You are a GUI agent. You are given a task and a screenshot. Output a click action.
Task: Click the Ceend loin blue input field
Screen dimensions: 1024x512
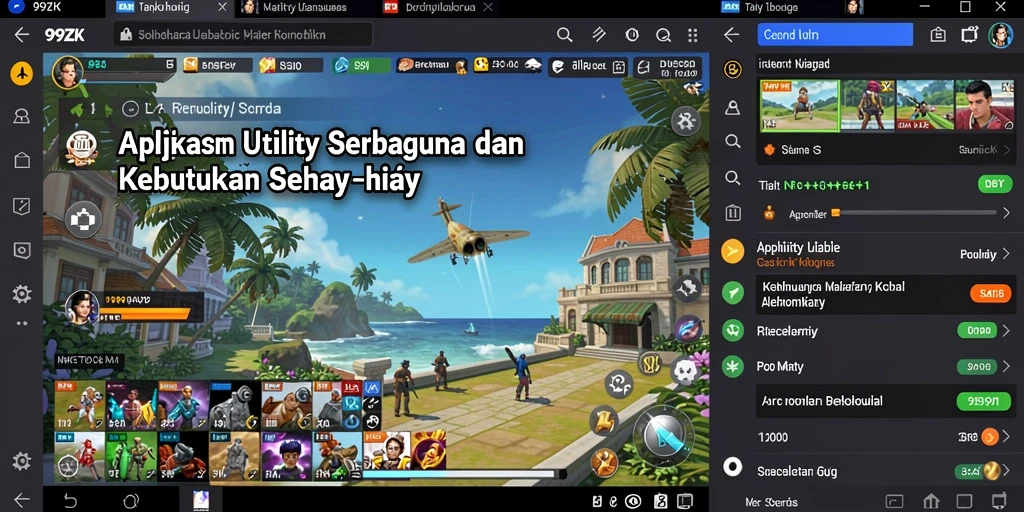click(835, 35)
